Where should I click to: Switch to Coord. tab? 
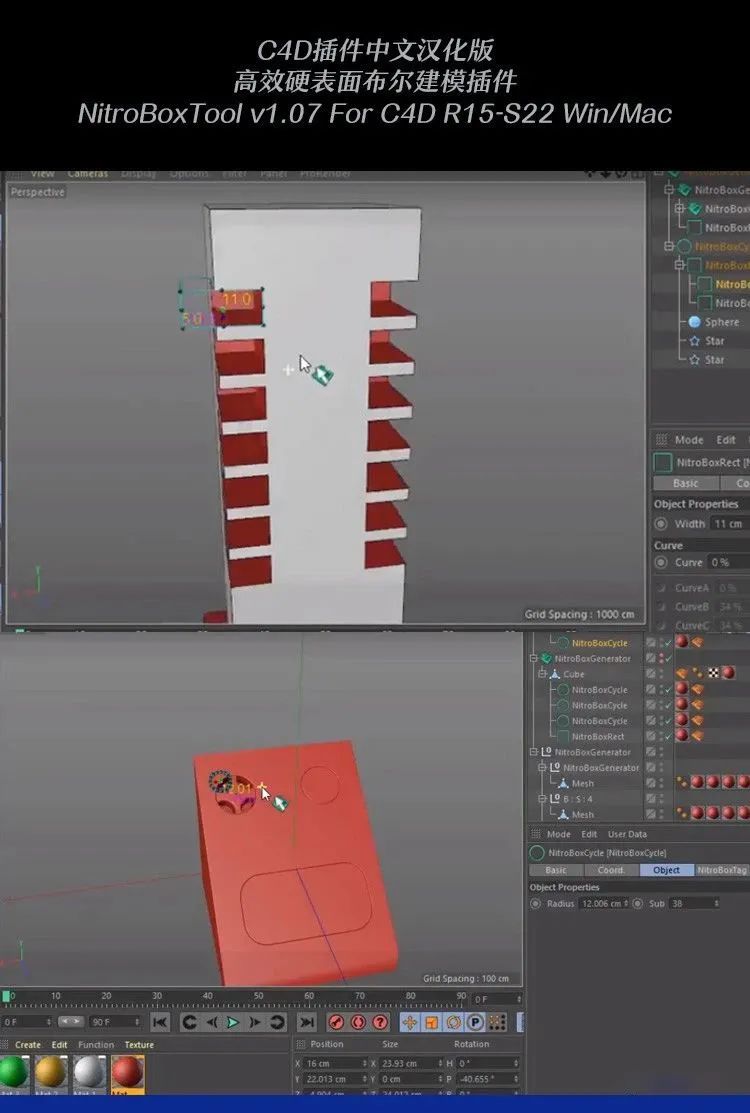click(611, 870)
